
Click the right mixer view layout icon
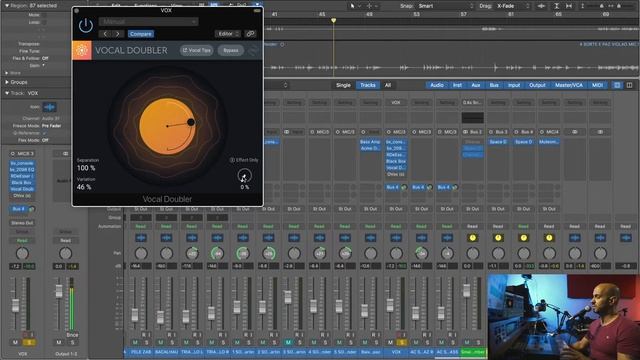coord(629,85)
